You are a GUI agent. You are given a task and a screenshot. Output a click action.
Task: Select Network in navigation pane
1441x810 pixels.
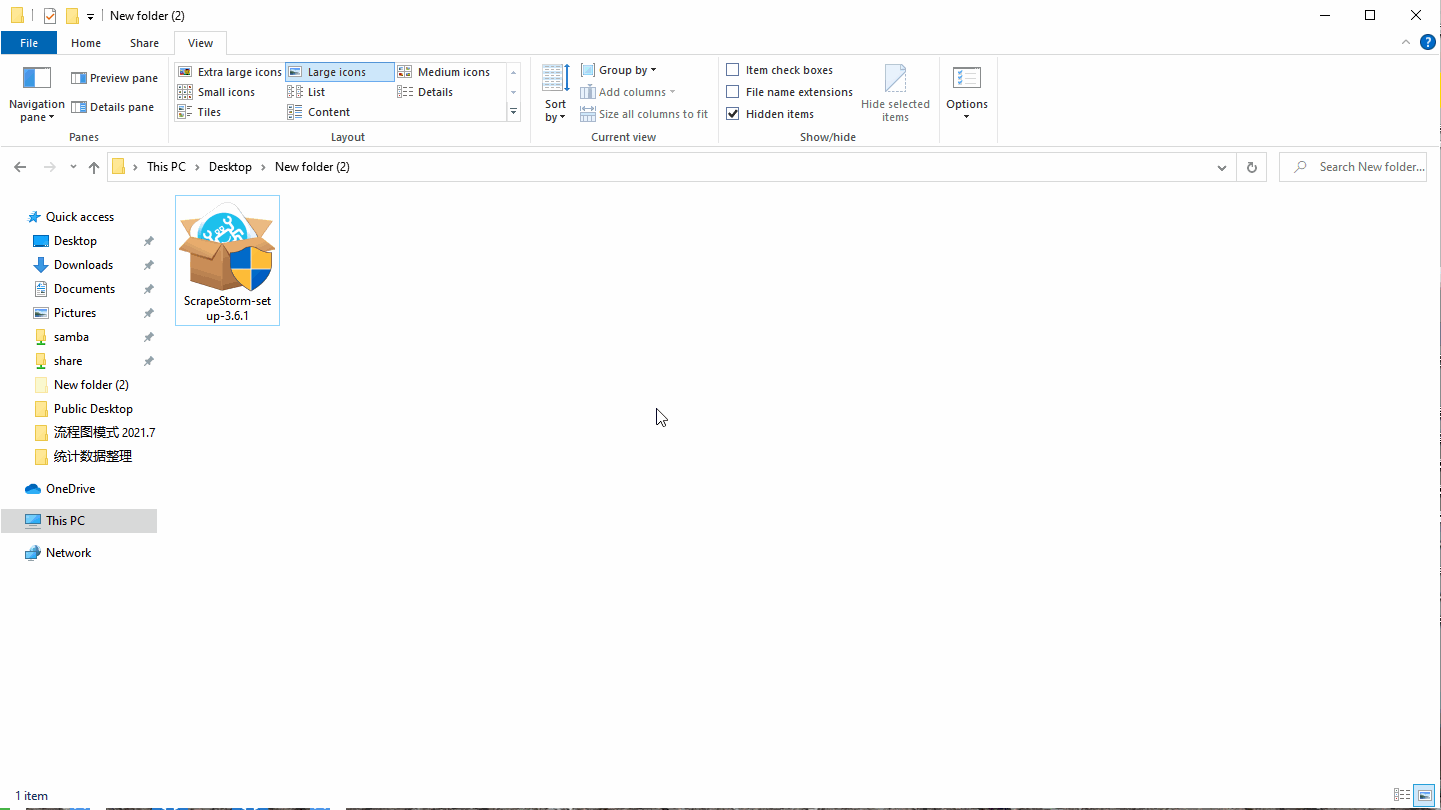click(x=68, y=553)
